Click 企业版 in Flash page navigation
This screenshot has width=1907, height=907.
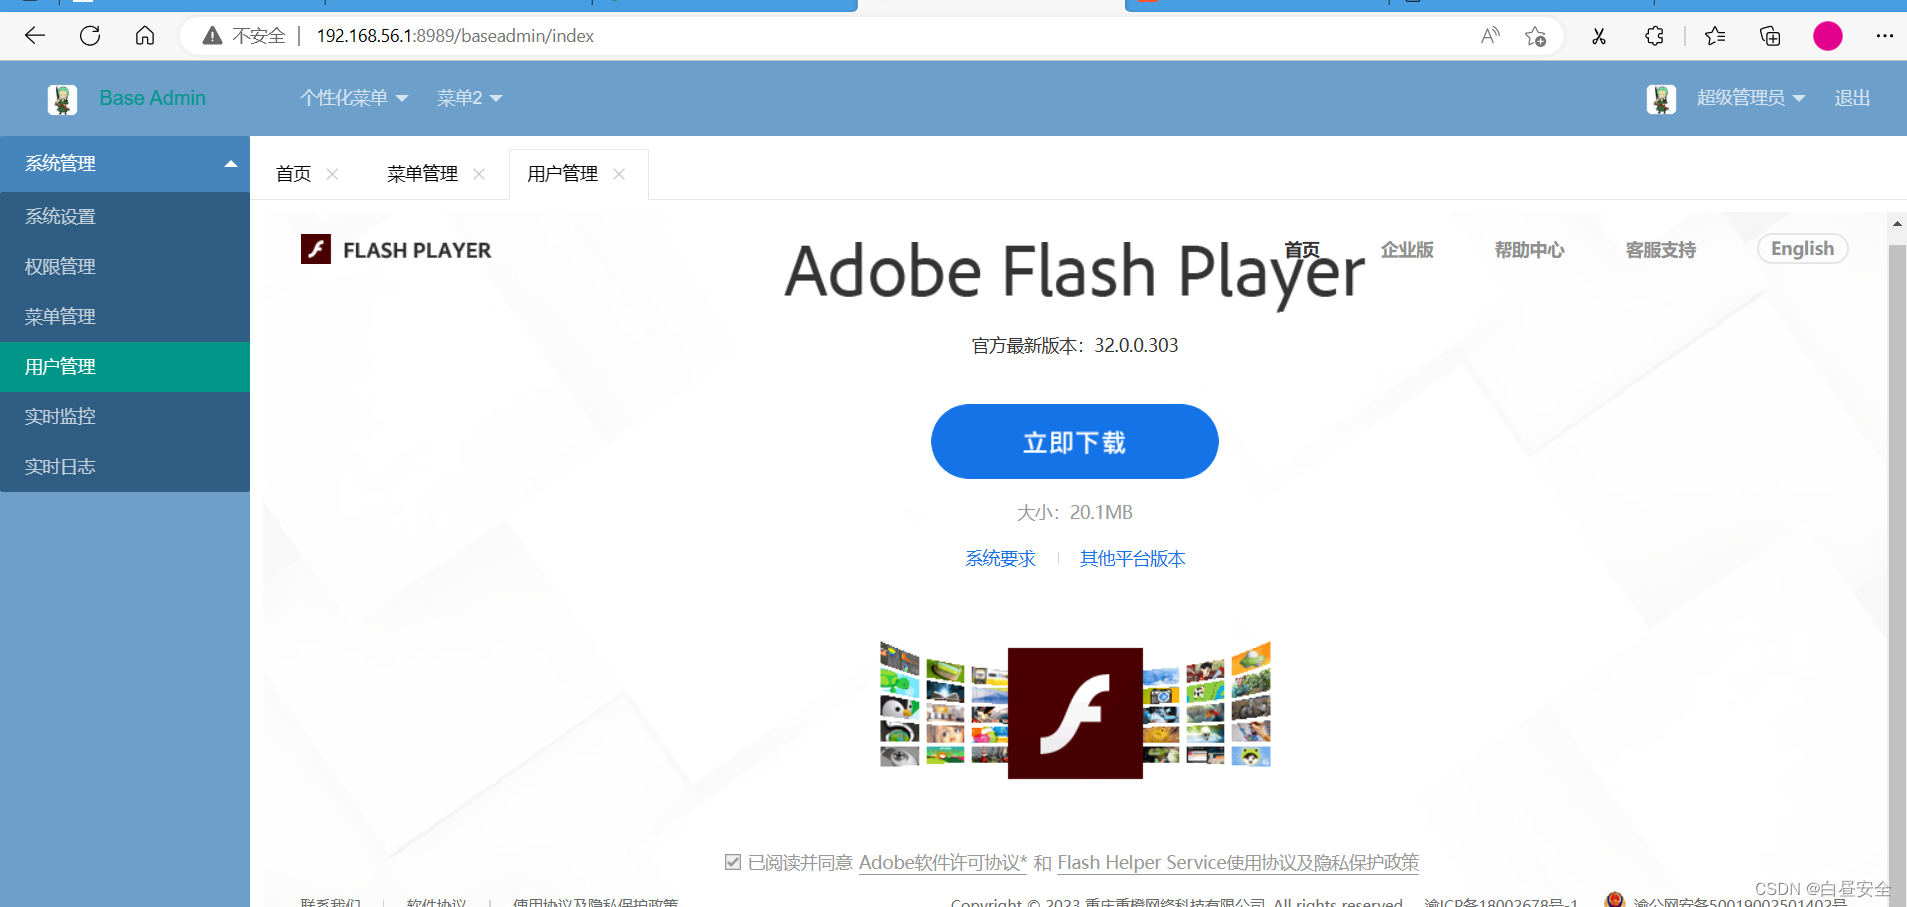click(x=1407, y=250)
